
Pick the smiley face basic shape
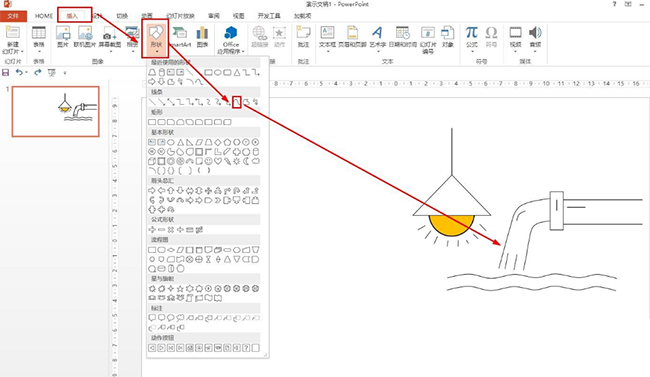[209, 161]
